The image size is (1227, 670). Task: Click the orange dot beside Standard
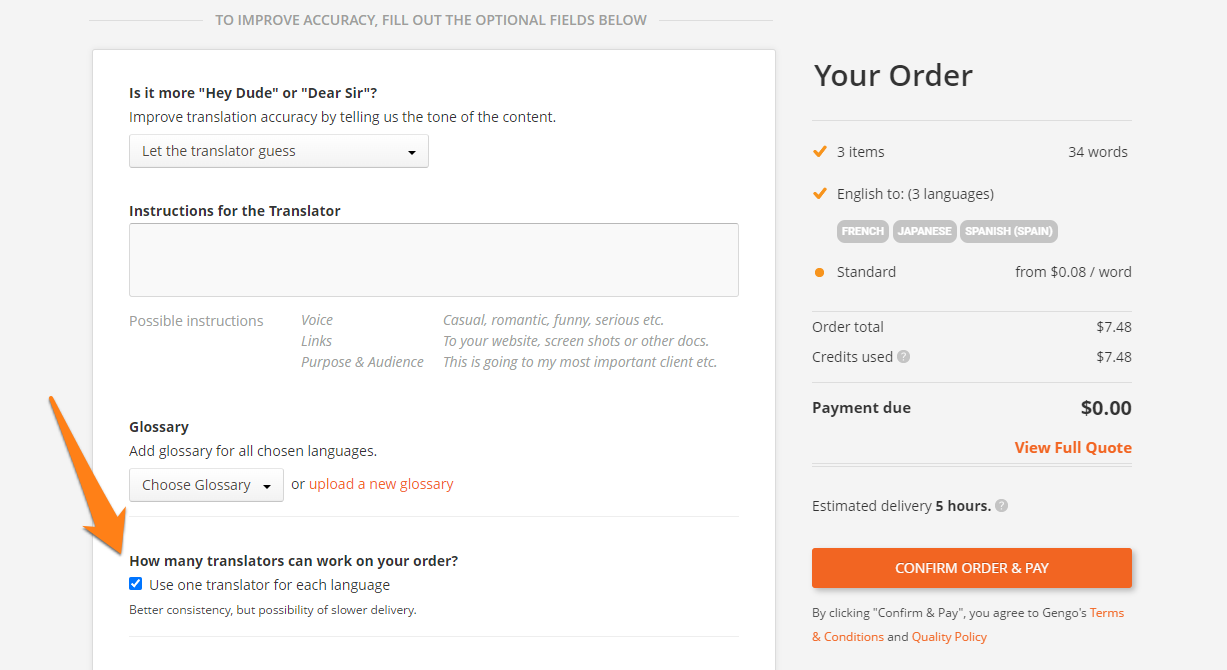tap(820, 272)
